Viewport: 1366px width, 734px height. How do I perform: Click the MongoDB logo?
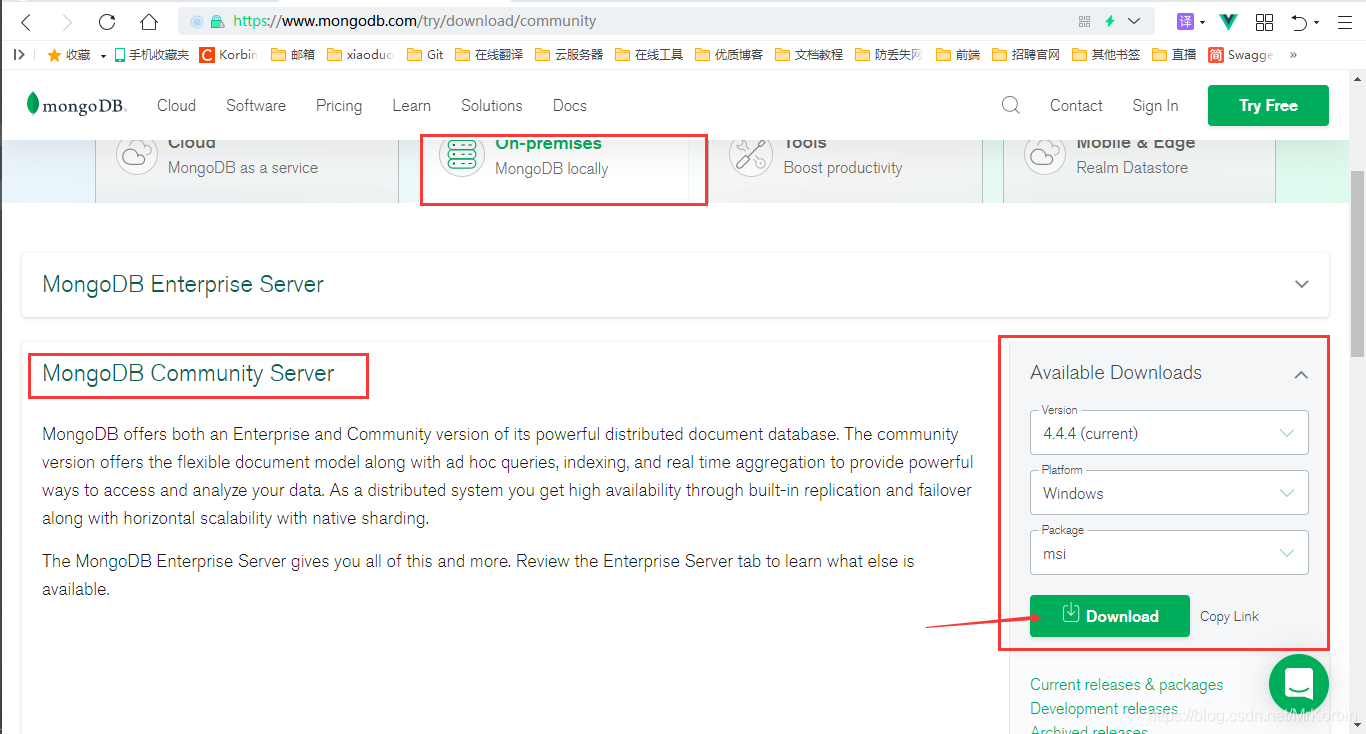(x=76, y=105)
